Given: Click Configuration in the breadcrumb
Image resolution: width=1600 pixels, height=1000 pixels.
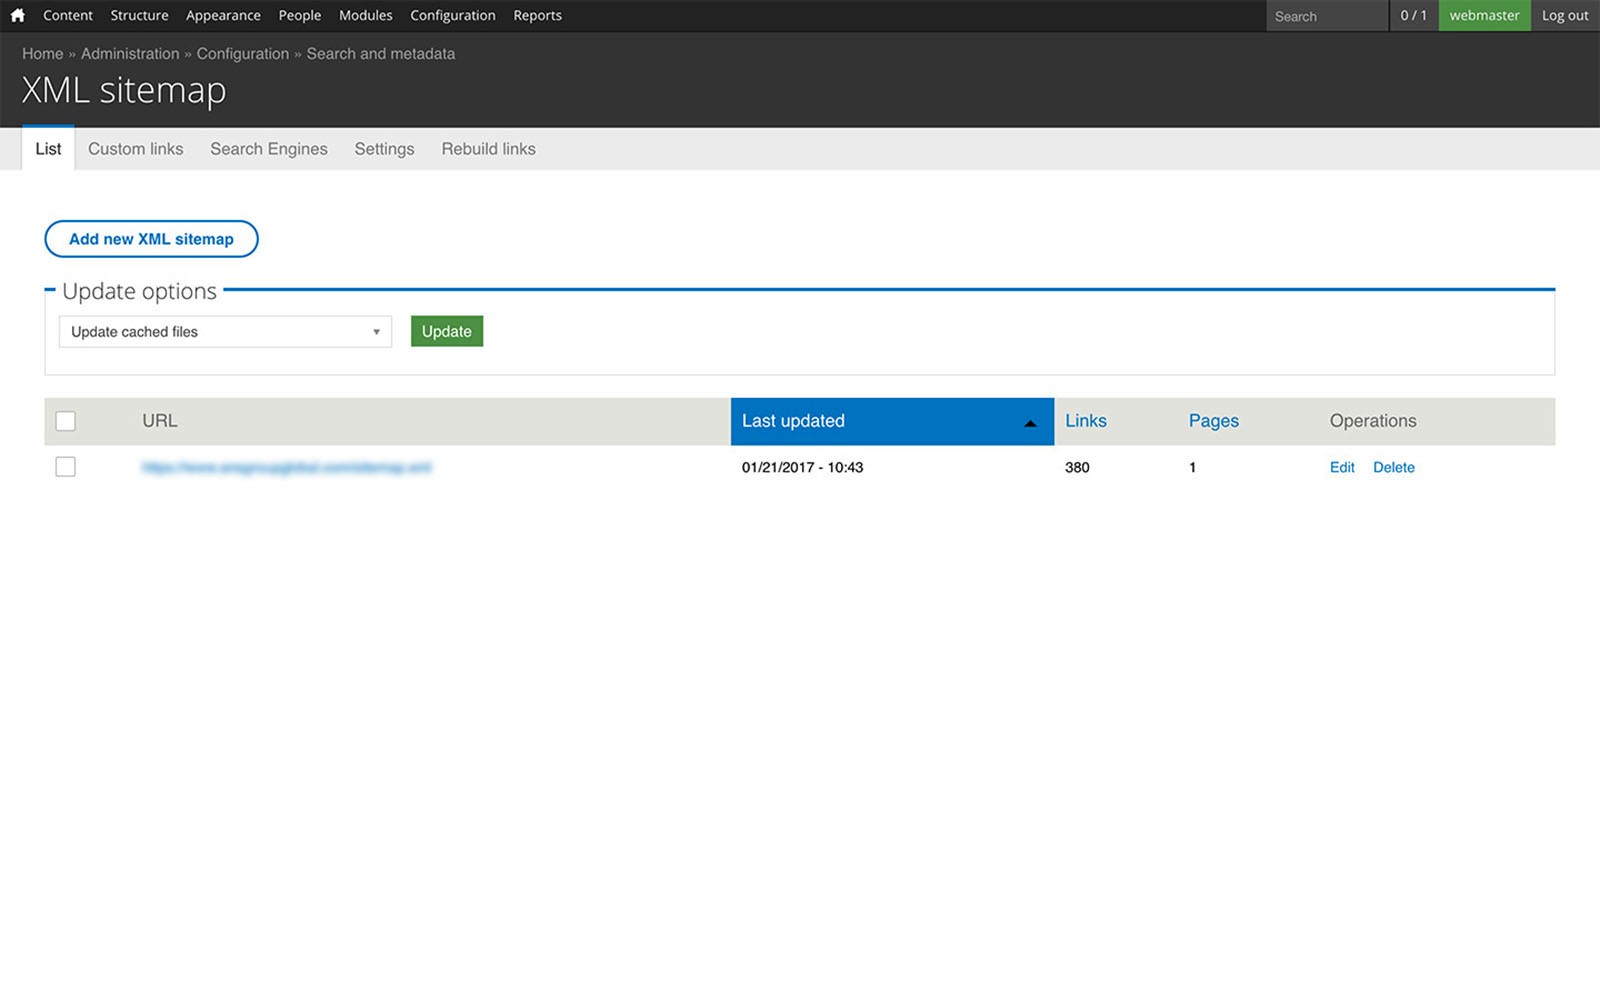Looking at the screenshot, I should point(243,54).
